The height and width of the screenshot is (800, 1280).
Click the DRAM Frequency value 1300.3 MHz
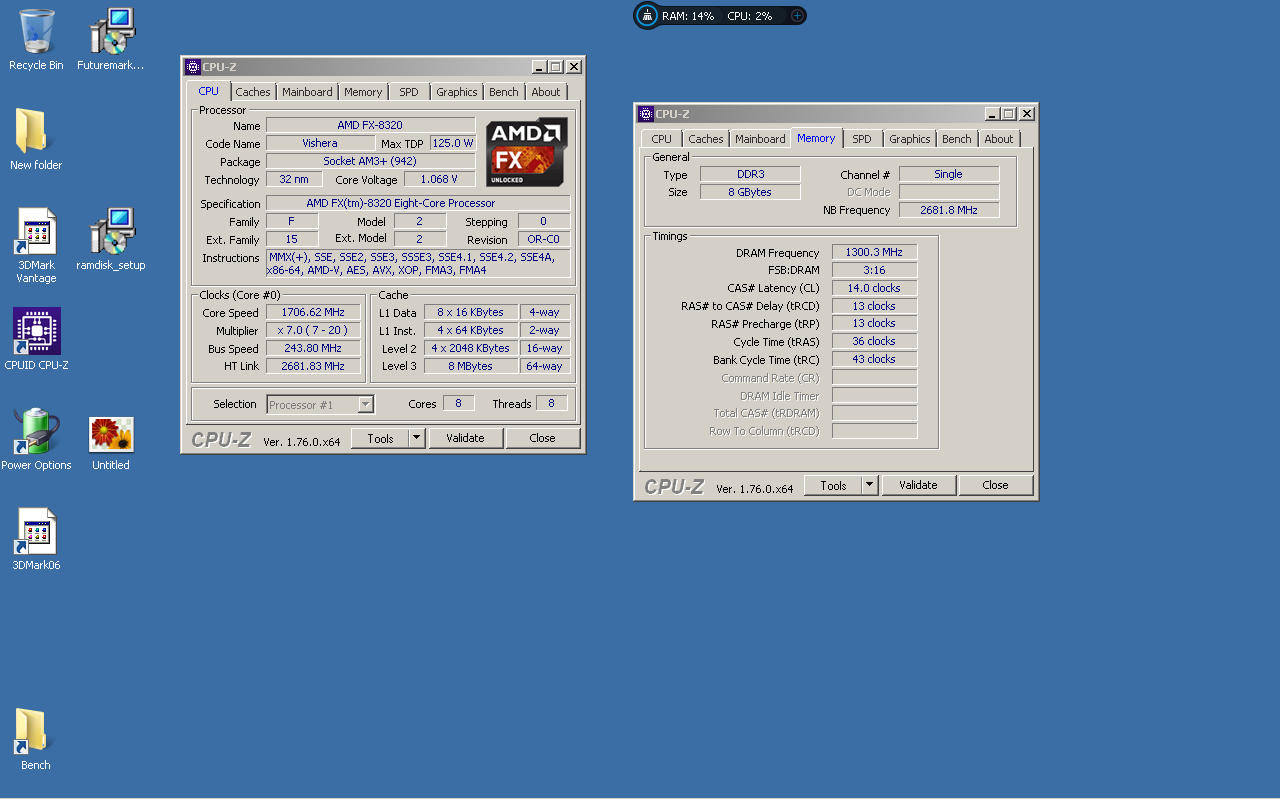coord(874,252)
